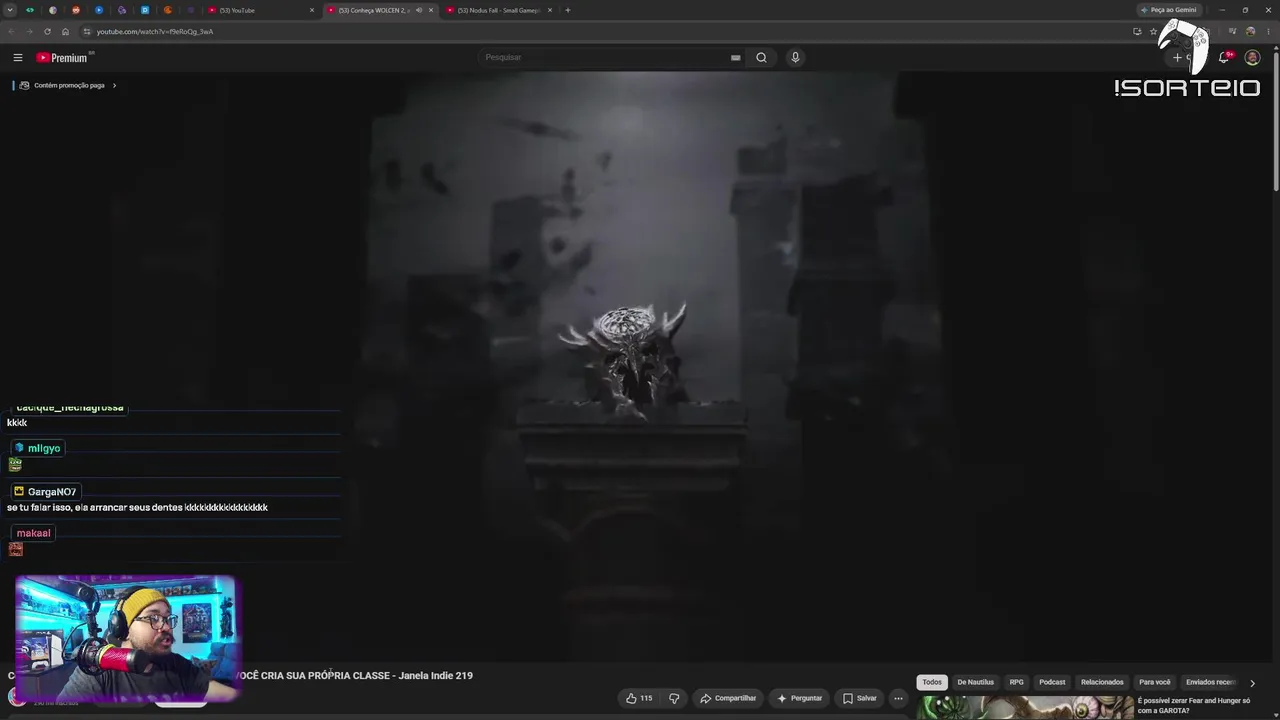Click the search magnifier button

[x=761, y=57]
